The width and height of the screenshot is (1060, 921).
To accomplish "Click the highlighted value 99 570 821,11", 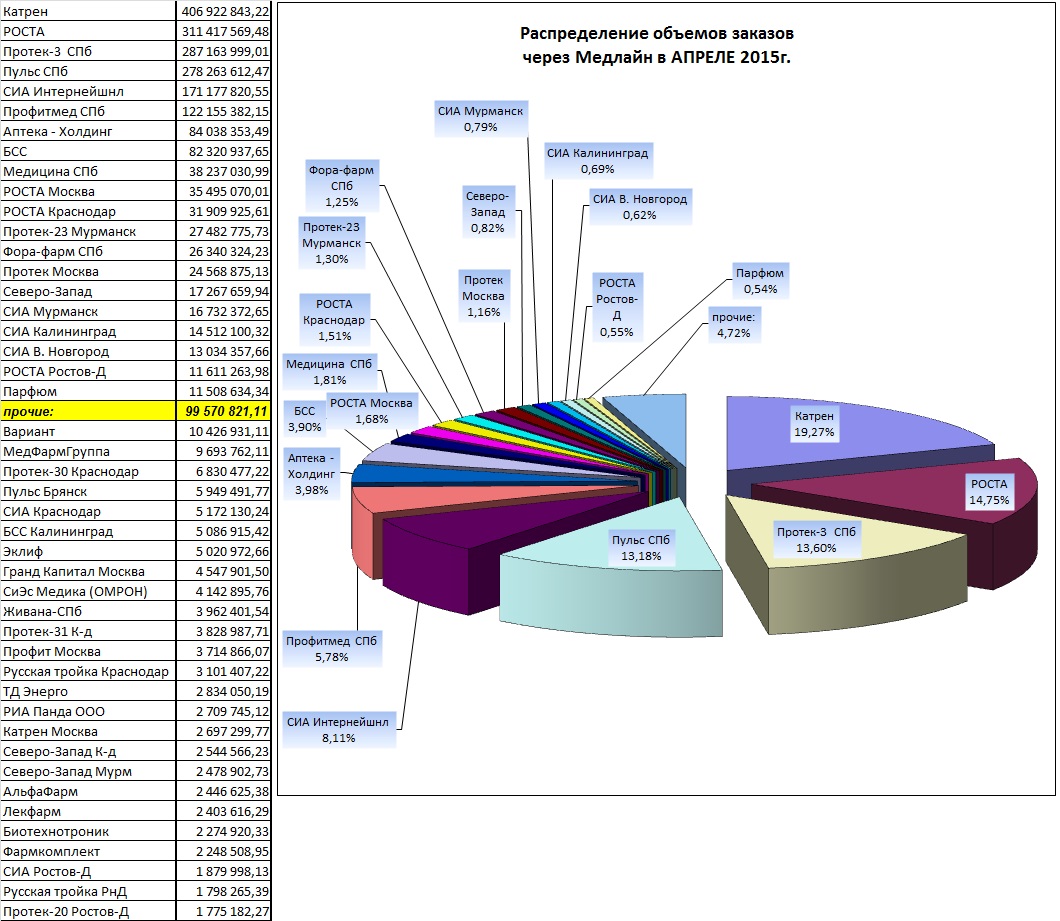I will tap(224, 411).
